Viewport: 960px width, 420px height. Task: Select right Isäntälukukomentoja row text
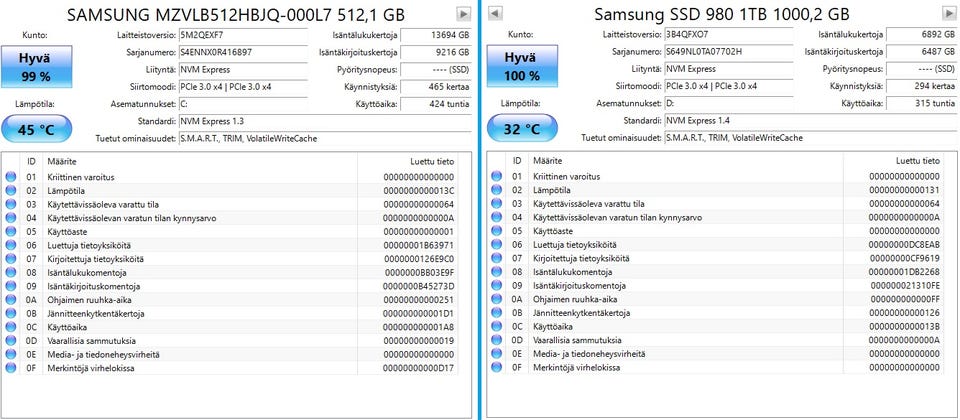[572, 272]
